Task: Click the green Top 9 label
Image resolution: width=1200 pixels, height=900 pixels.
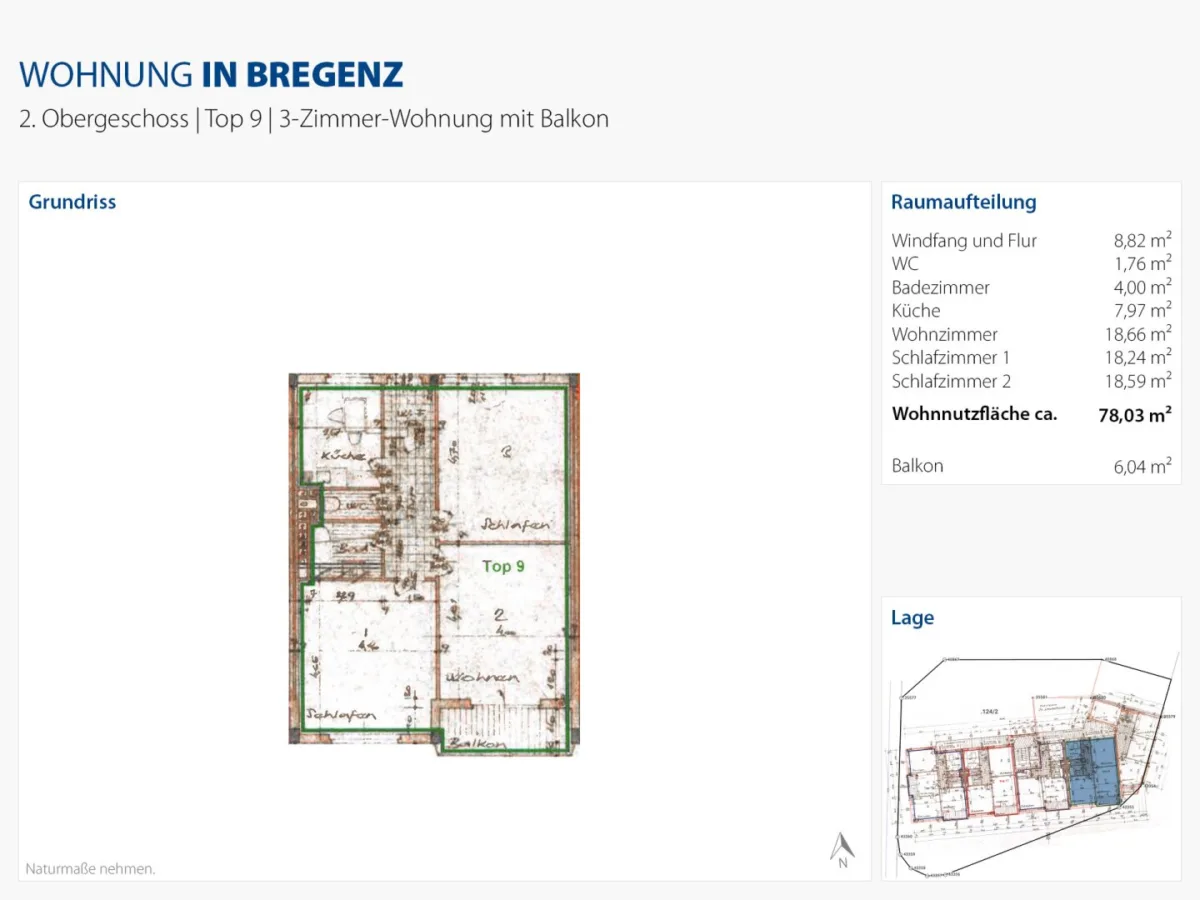Action: 503,566
